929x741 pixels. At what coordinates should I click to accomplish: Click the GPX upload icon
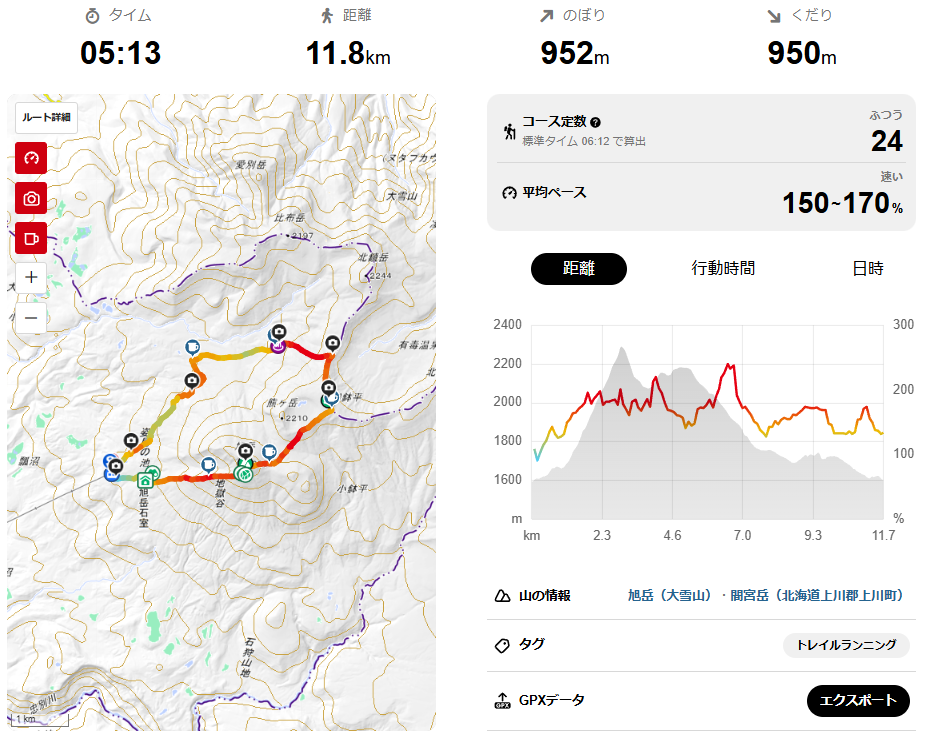click(x=502, y=701)
